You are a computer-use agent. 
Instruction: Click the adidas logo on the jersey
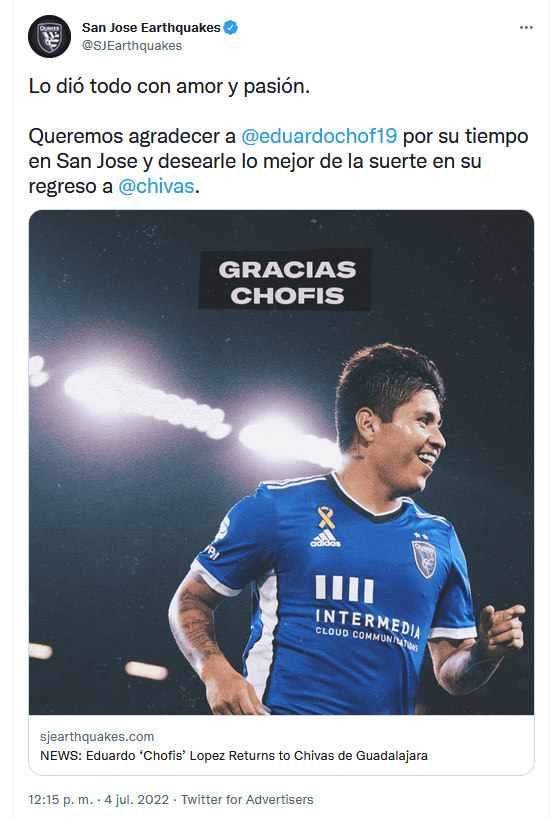click(x=325, y=539)
